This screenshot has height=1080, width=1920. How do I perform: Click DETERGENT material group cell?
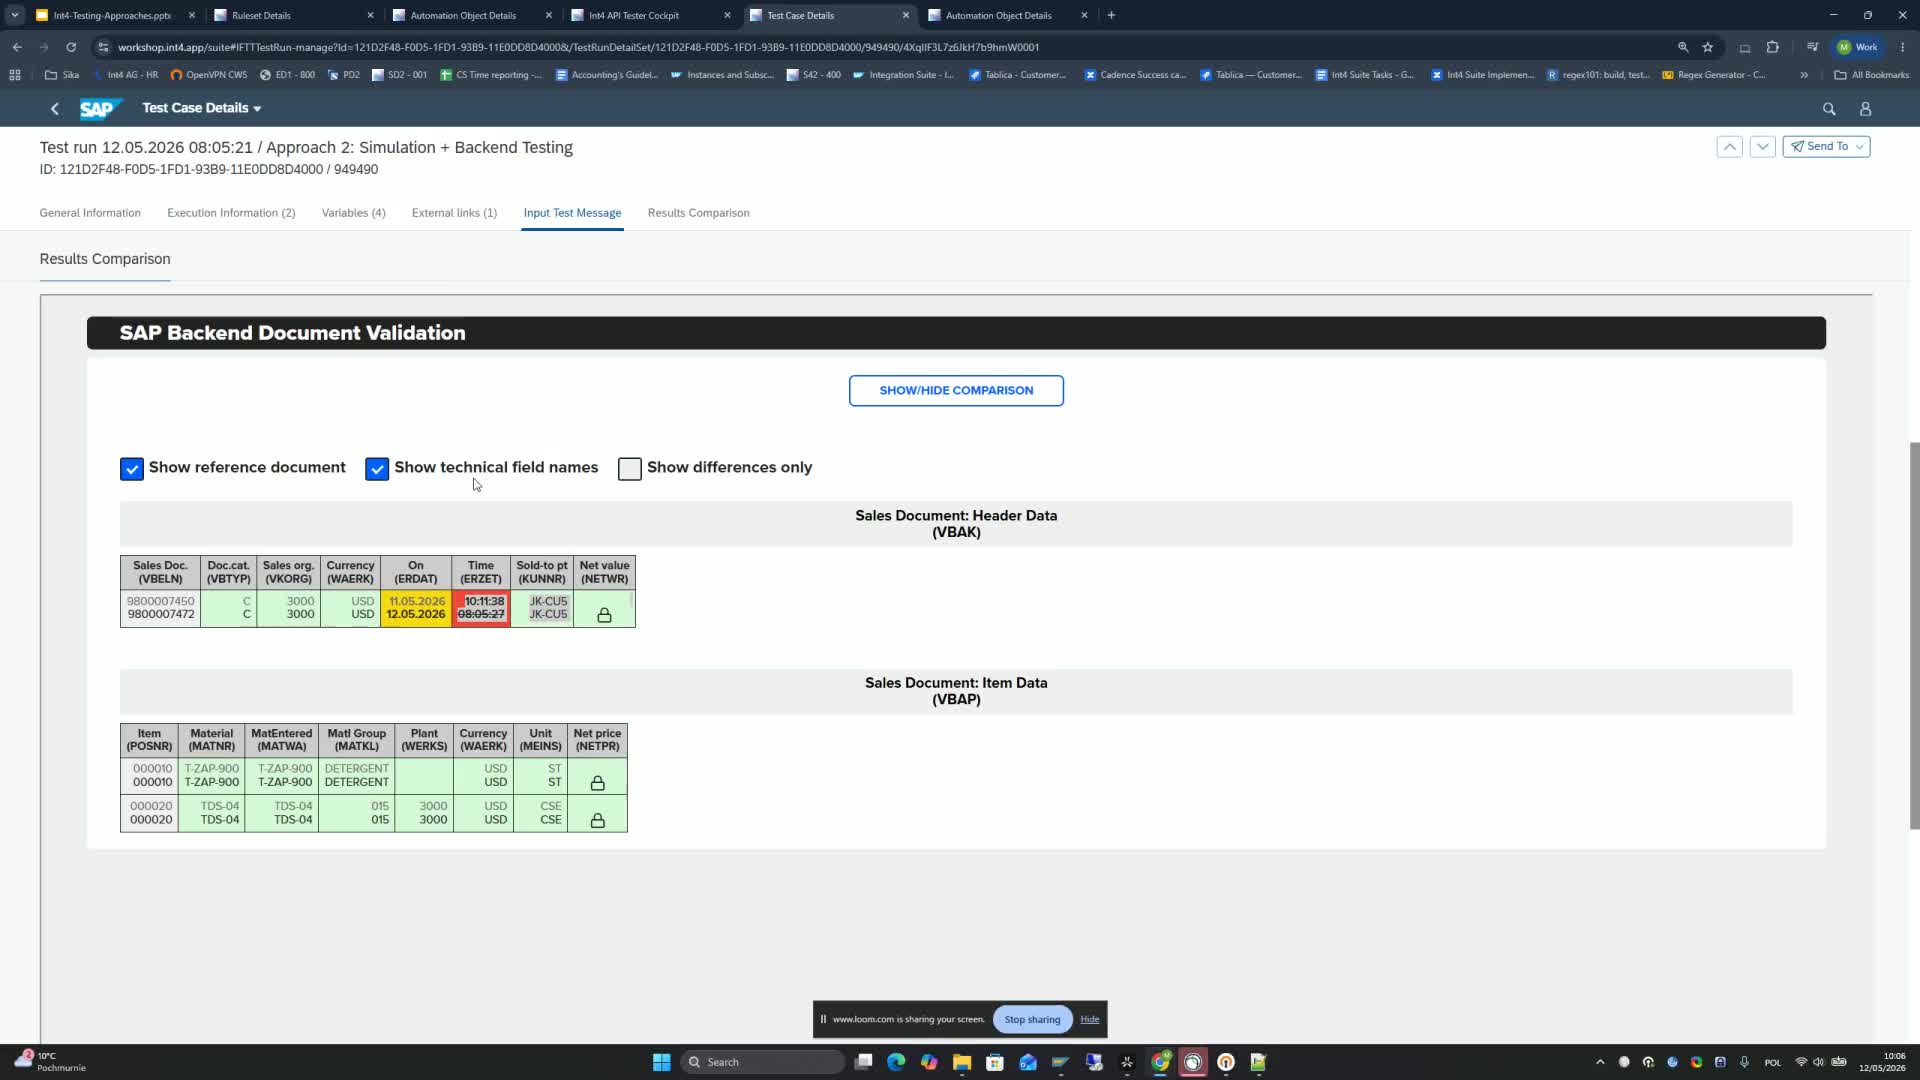pyautogui.click(x=356, y=776)
